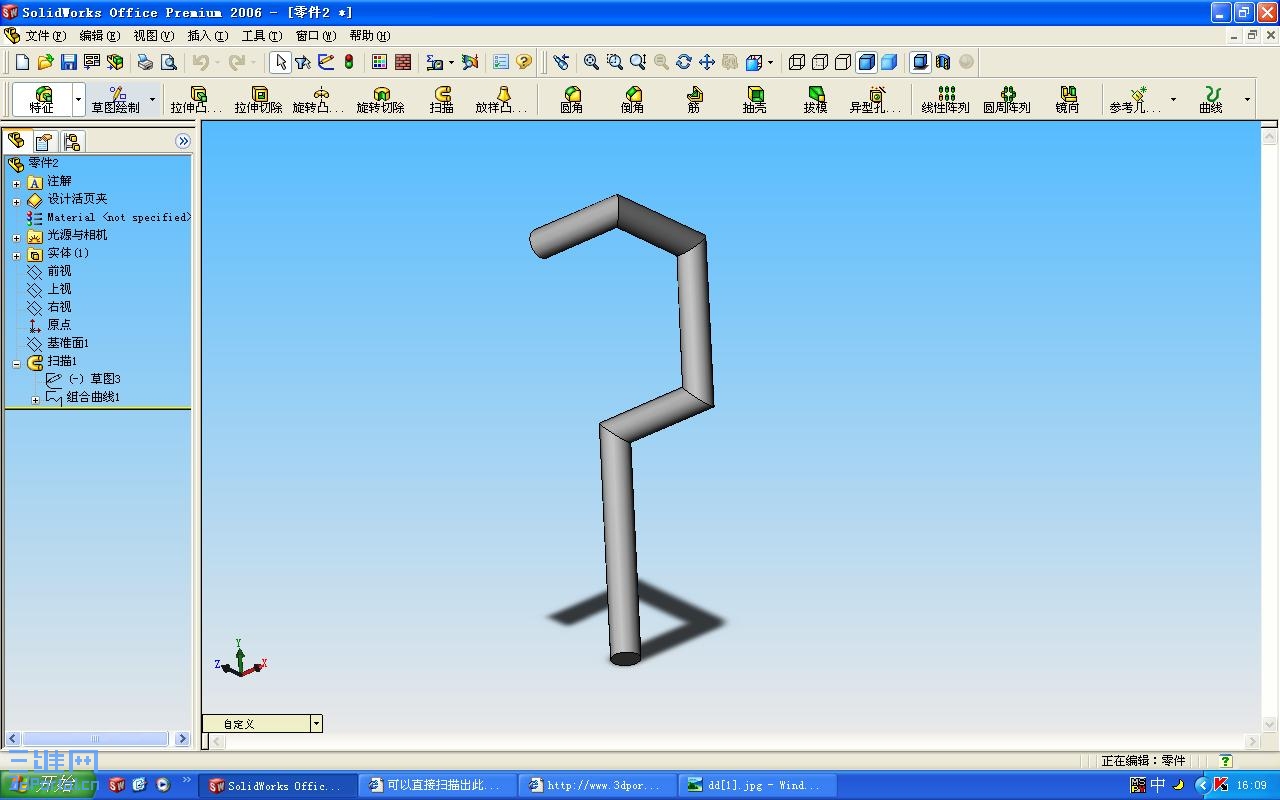The height and width of the screenshot is (800, 1280).
Task: Expand the 组合曲线1 node
Action: click(35, 399)
